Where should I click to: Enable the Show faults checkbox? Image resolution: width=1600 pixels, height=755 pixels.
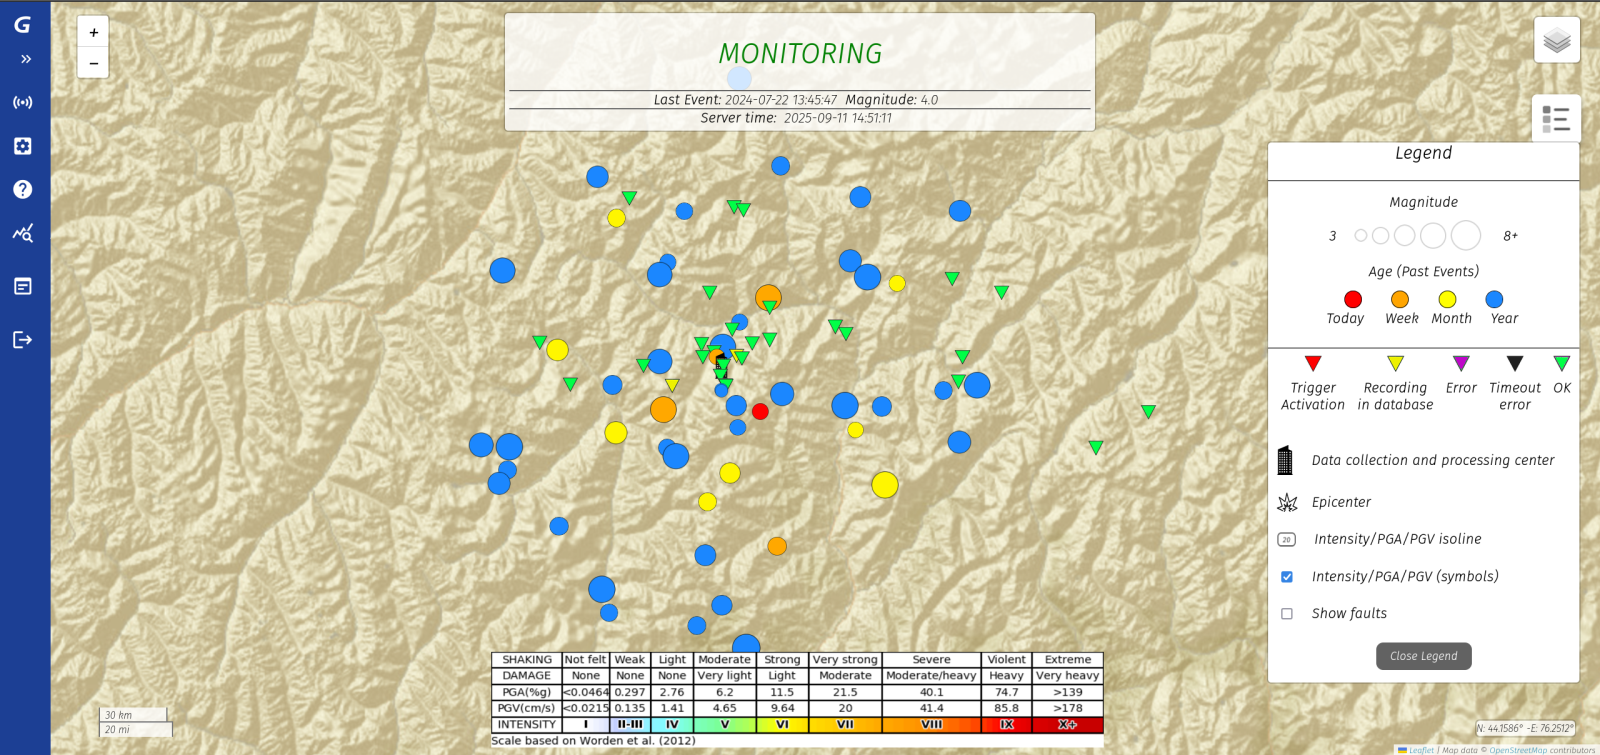[1287, 614]
